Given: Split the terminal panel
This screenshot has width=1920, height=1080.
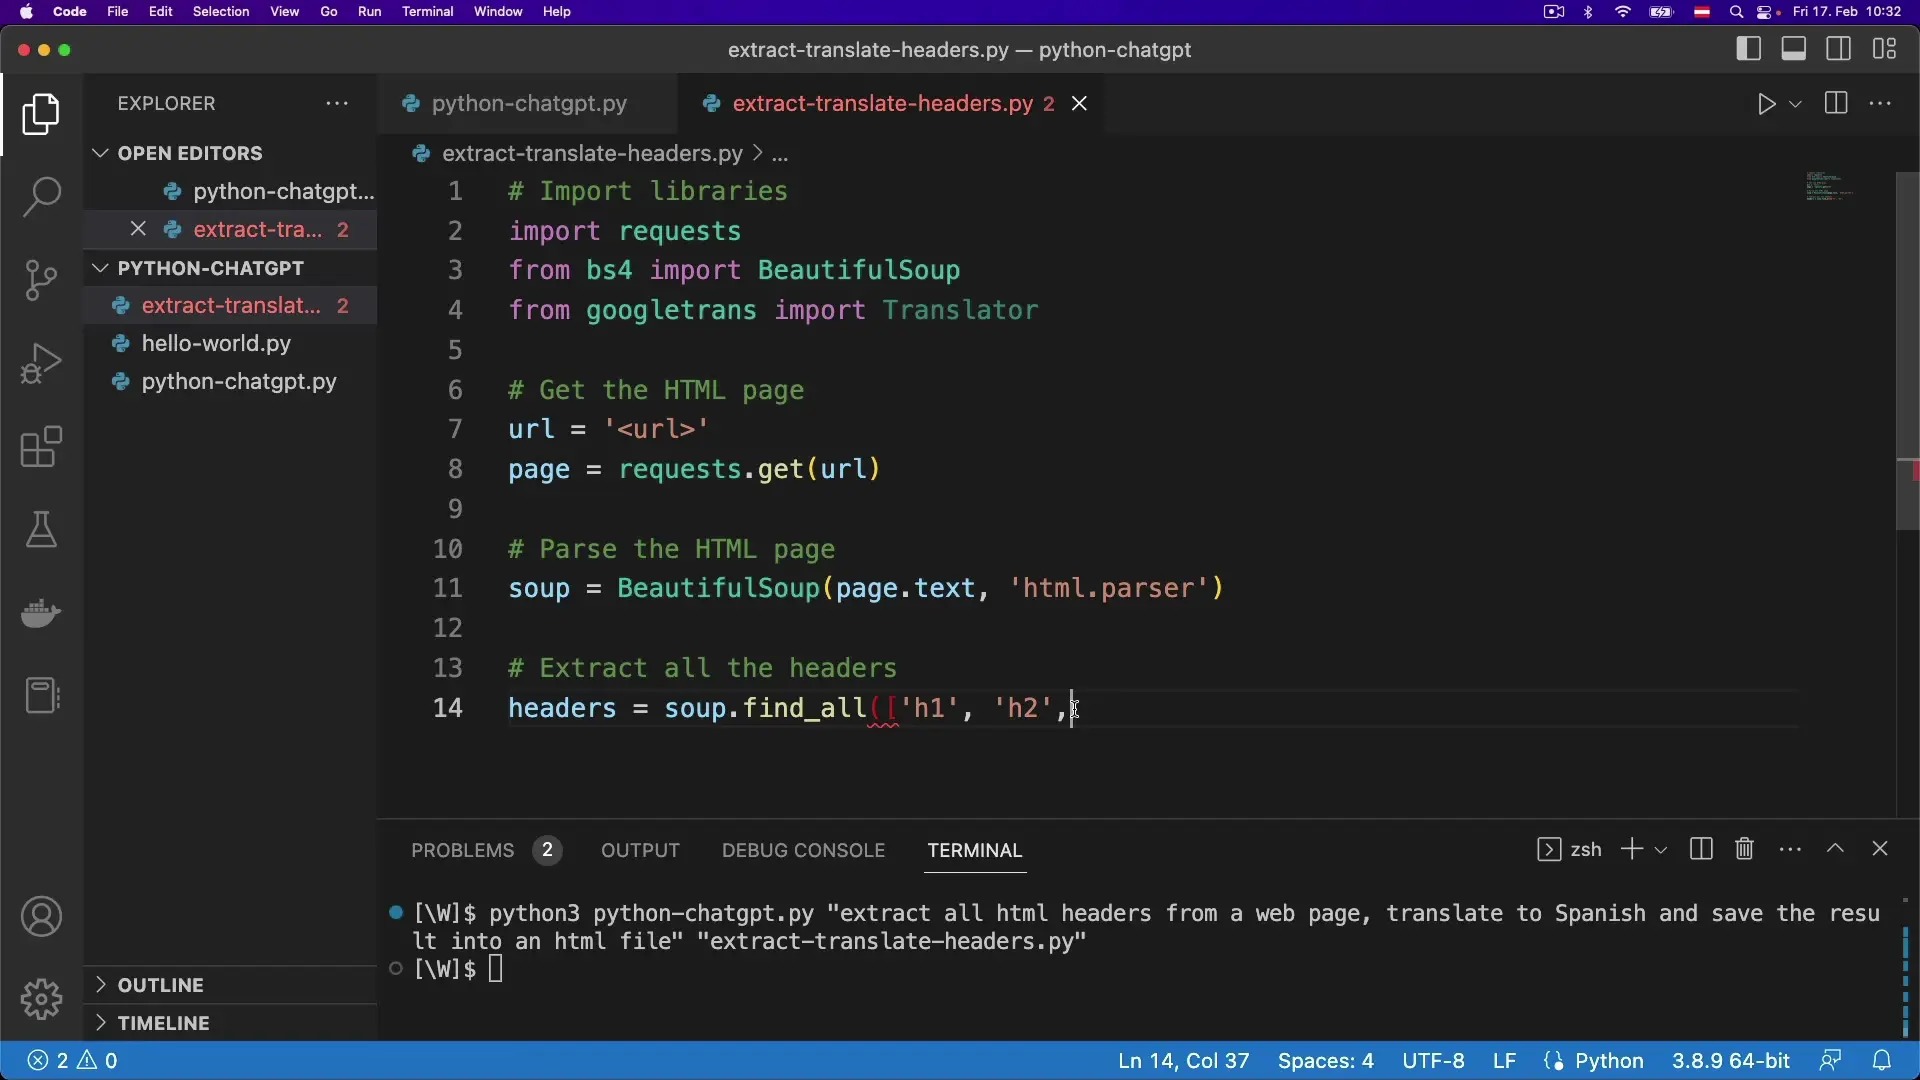Looking at the screenshot, I should click(x=1701, y=849).
